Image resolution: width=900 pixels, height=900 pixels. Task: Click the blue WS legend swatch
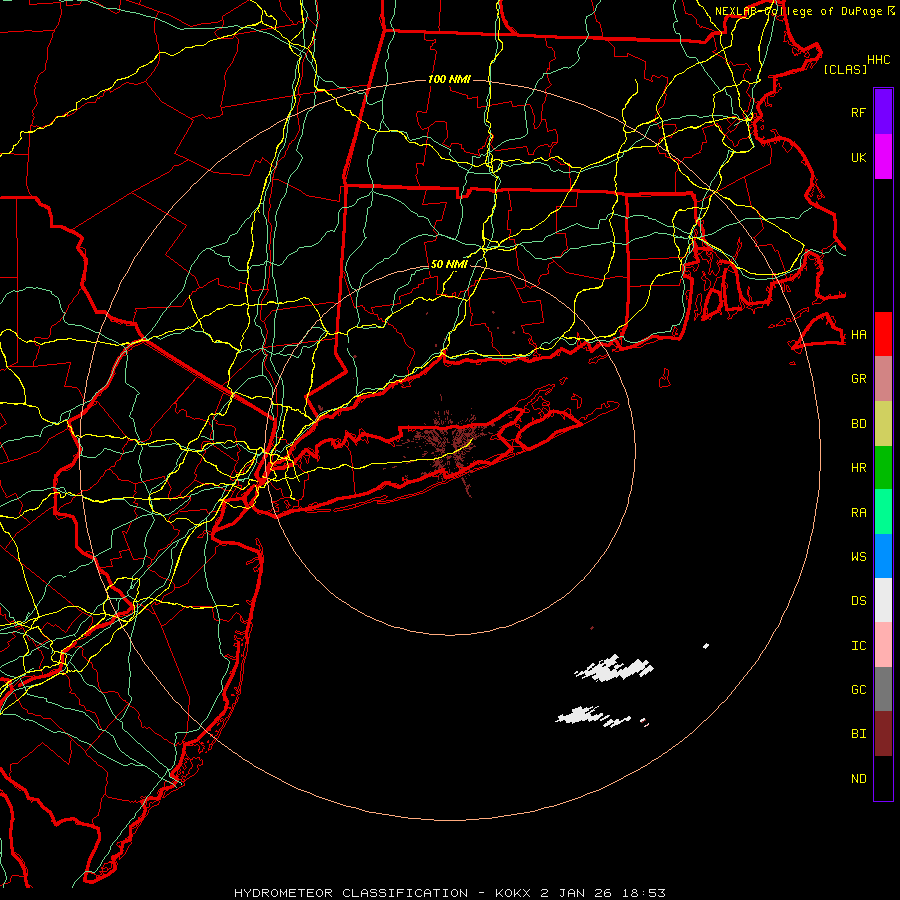883,556
